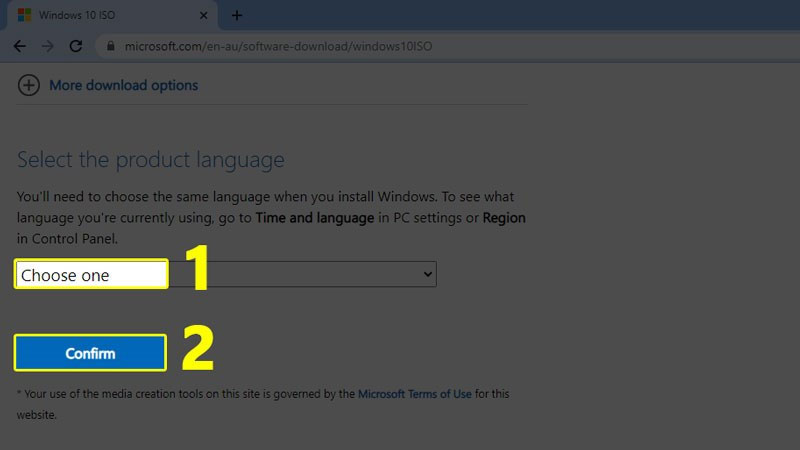The width and height of the screenshot is (800, 450).
Task: Open the Microsoft Terms of Use link
Action: click(414, 394)
